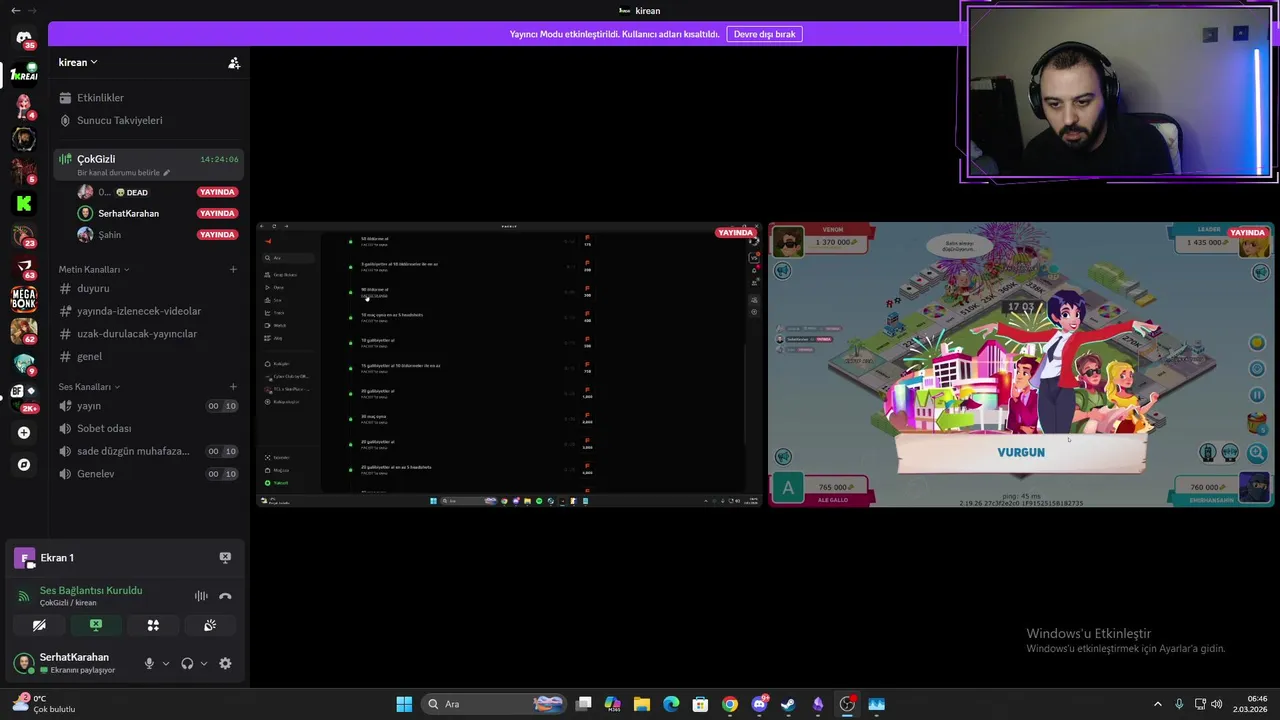Open Microsoft Edge from taskbar
This screenshot has height=720, width=1280.
click(x=671, y=704)
